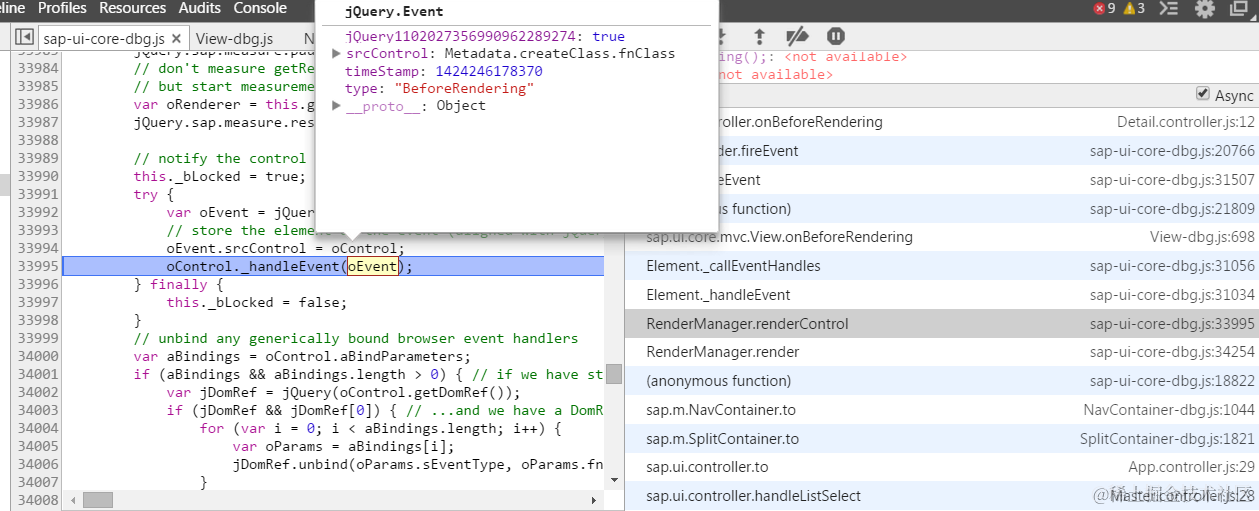Click the timeStamp value 1424246178370
1259x511 pixels.
(x=489, y=71)
